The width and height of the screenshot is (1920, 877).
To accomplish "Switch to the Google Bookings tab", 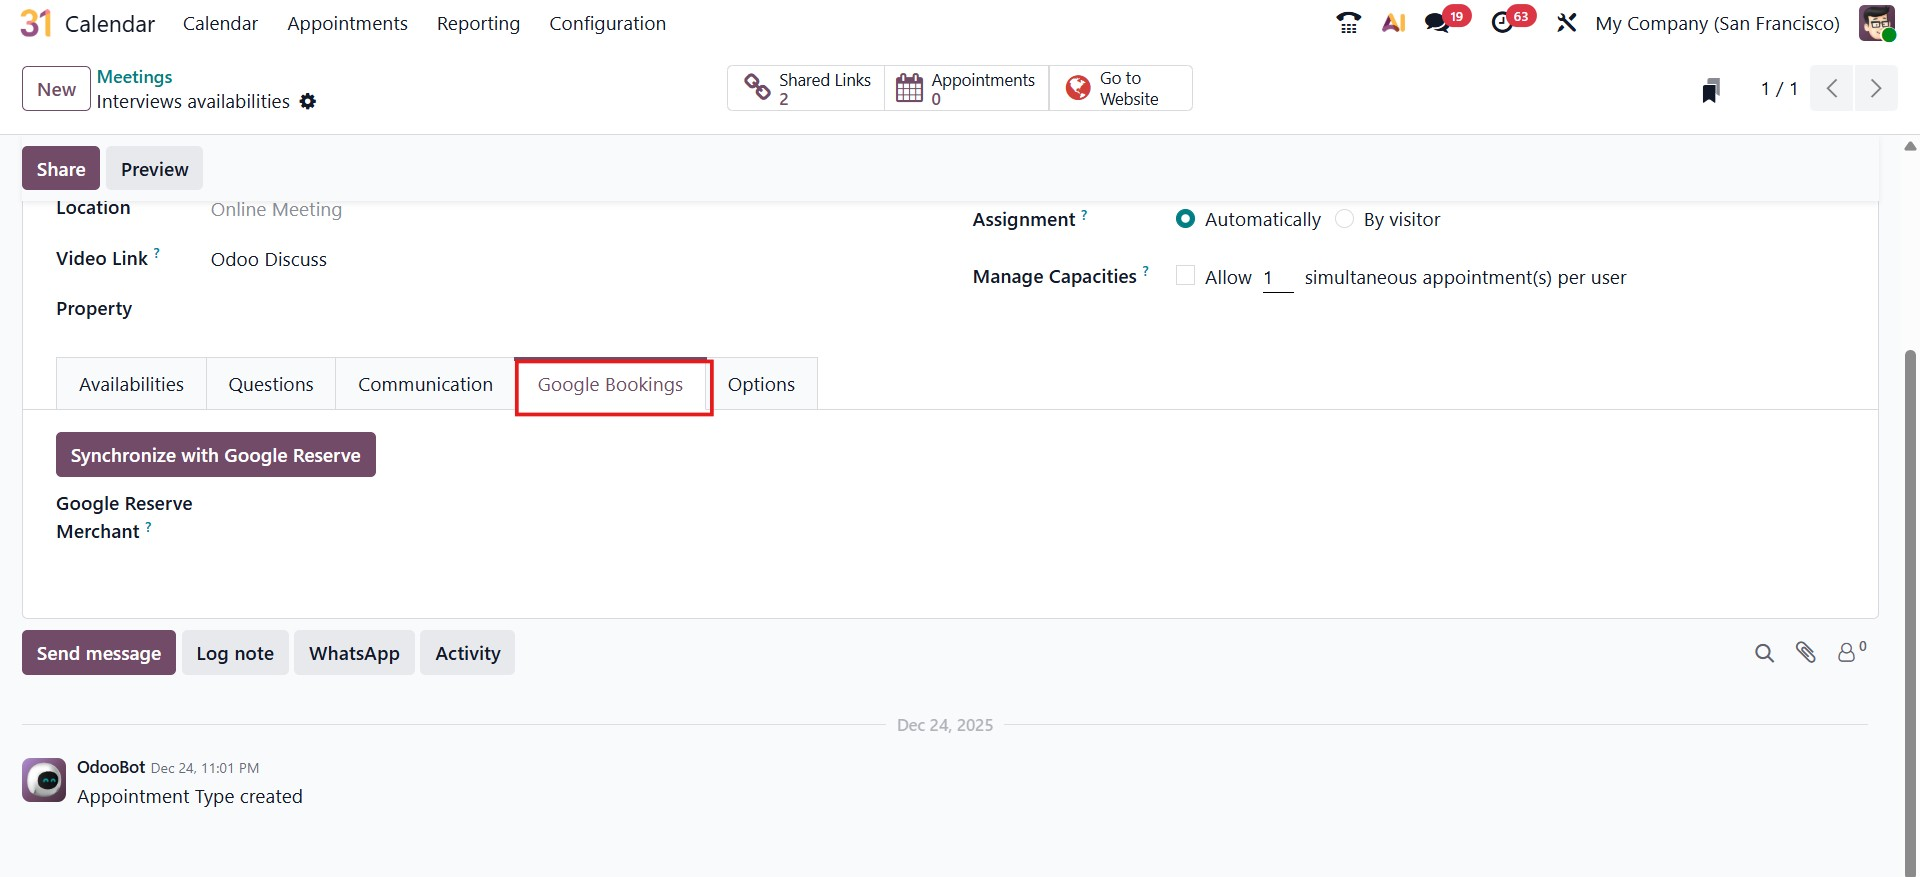I will point(610,384).
